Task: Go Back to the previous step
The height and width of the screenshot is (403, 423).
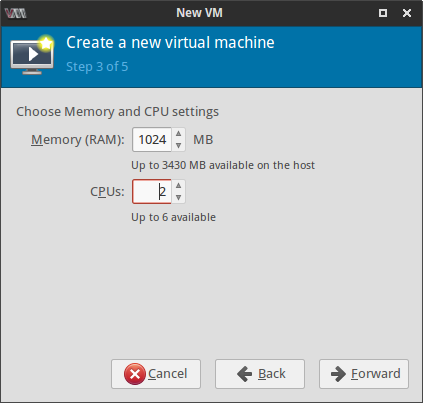Action: click(260, 374)
